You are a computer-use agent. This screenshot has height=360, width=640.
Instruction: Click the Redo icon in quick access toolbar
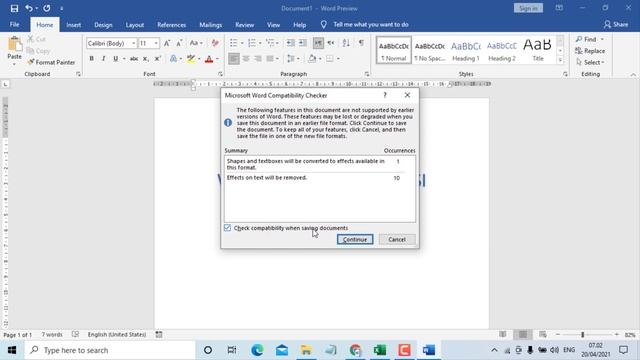point(47,8)
